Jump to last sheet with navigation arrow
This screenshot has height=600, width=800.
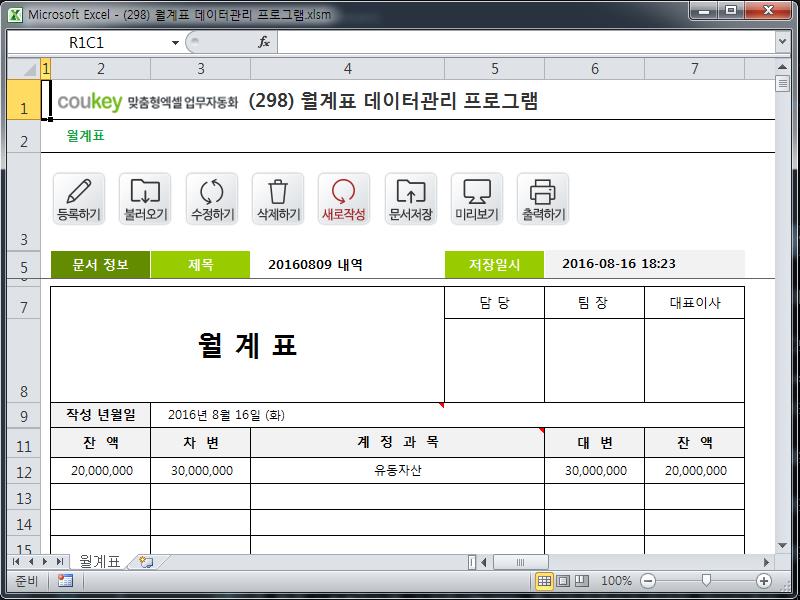click(x=60, y=562)
